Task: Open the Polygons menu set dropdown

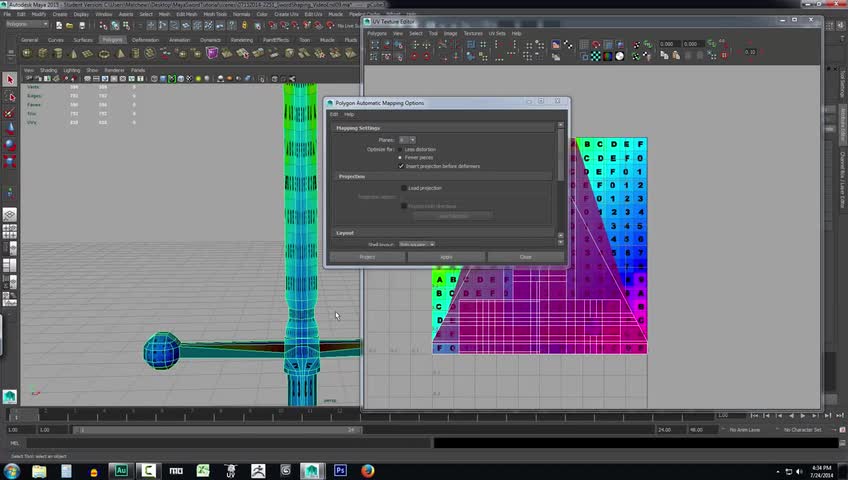Action: coord(26,24)
